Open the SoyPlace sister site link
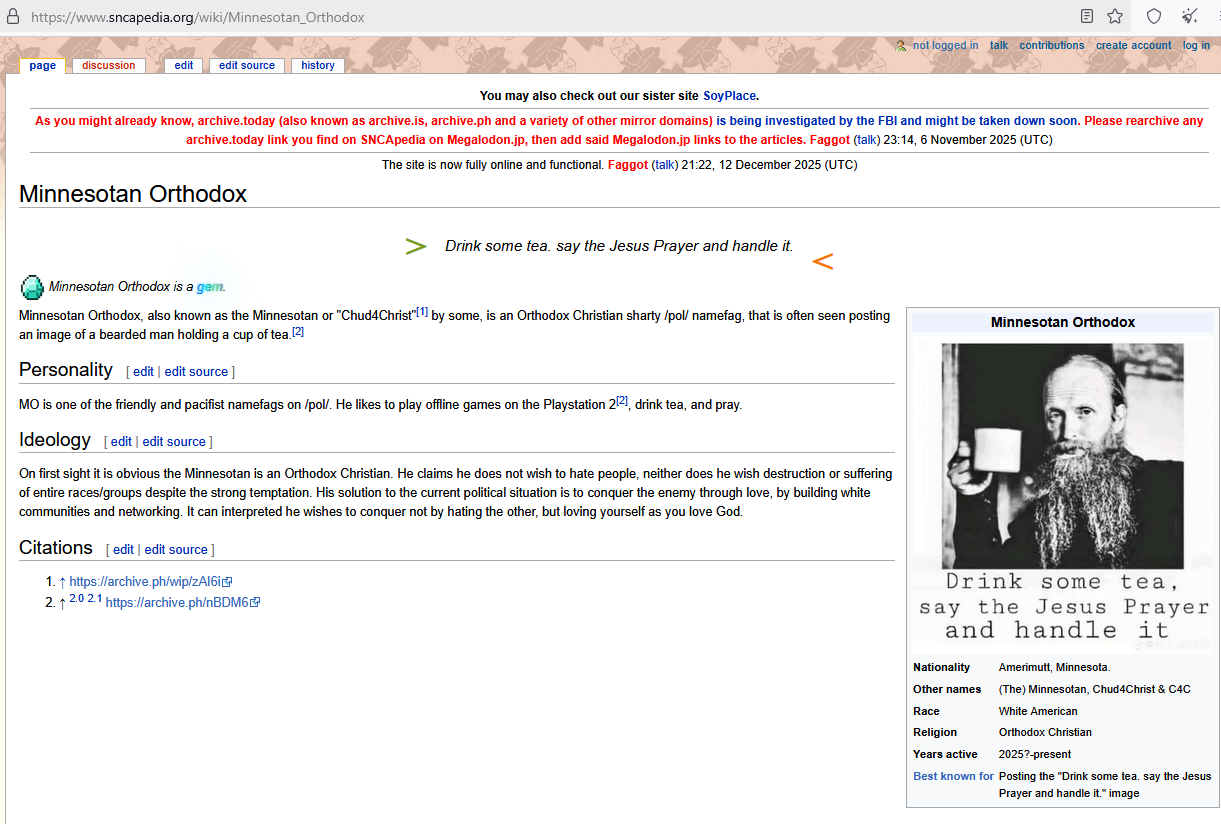Screen dimensions: 1221x824 [x=729, y=96]
